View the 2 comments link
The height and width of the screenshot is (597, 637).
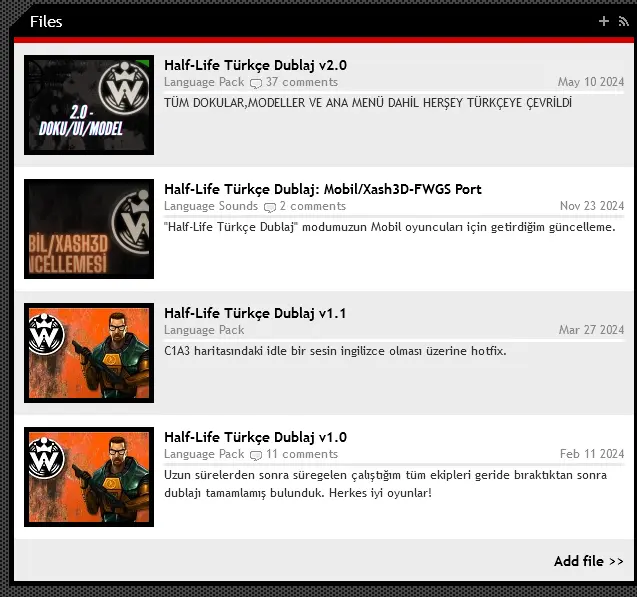[313, 206]
